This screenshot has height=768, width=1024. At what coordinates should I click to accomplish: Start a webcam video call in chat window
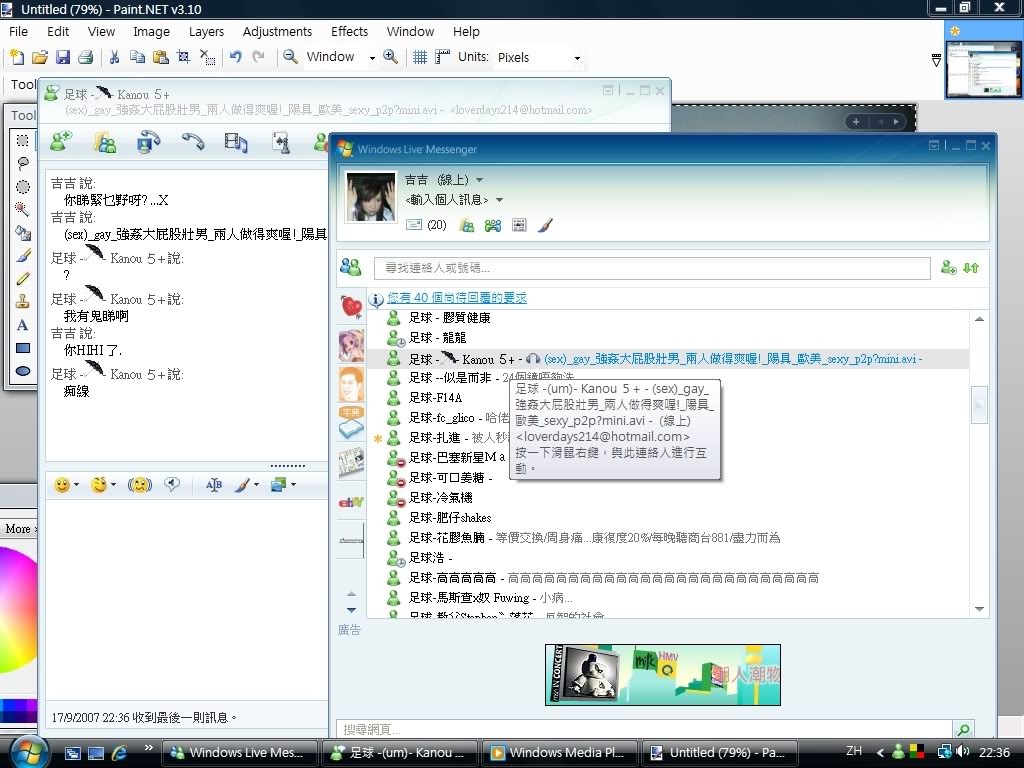[x=148, y=142]
